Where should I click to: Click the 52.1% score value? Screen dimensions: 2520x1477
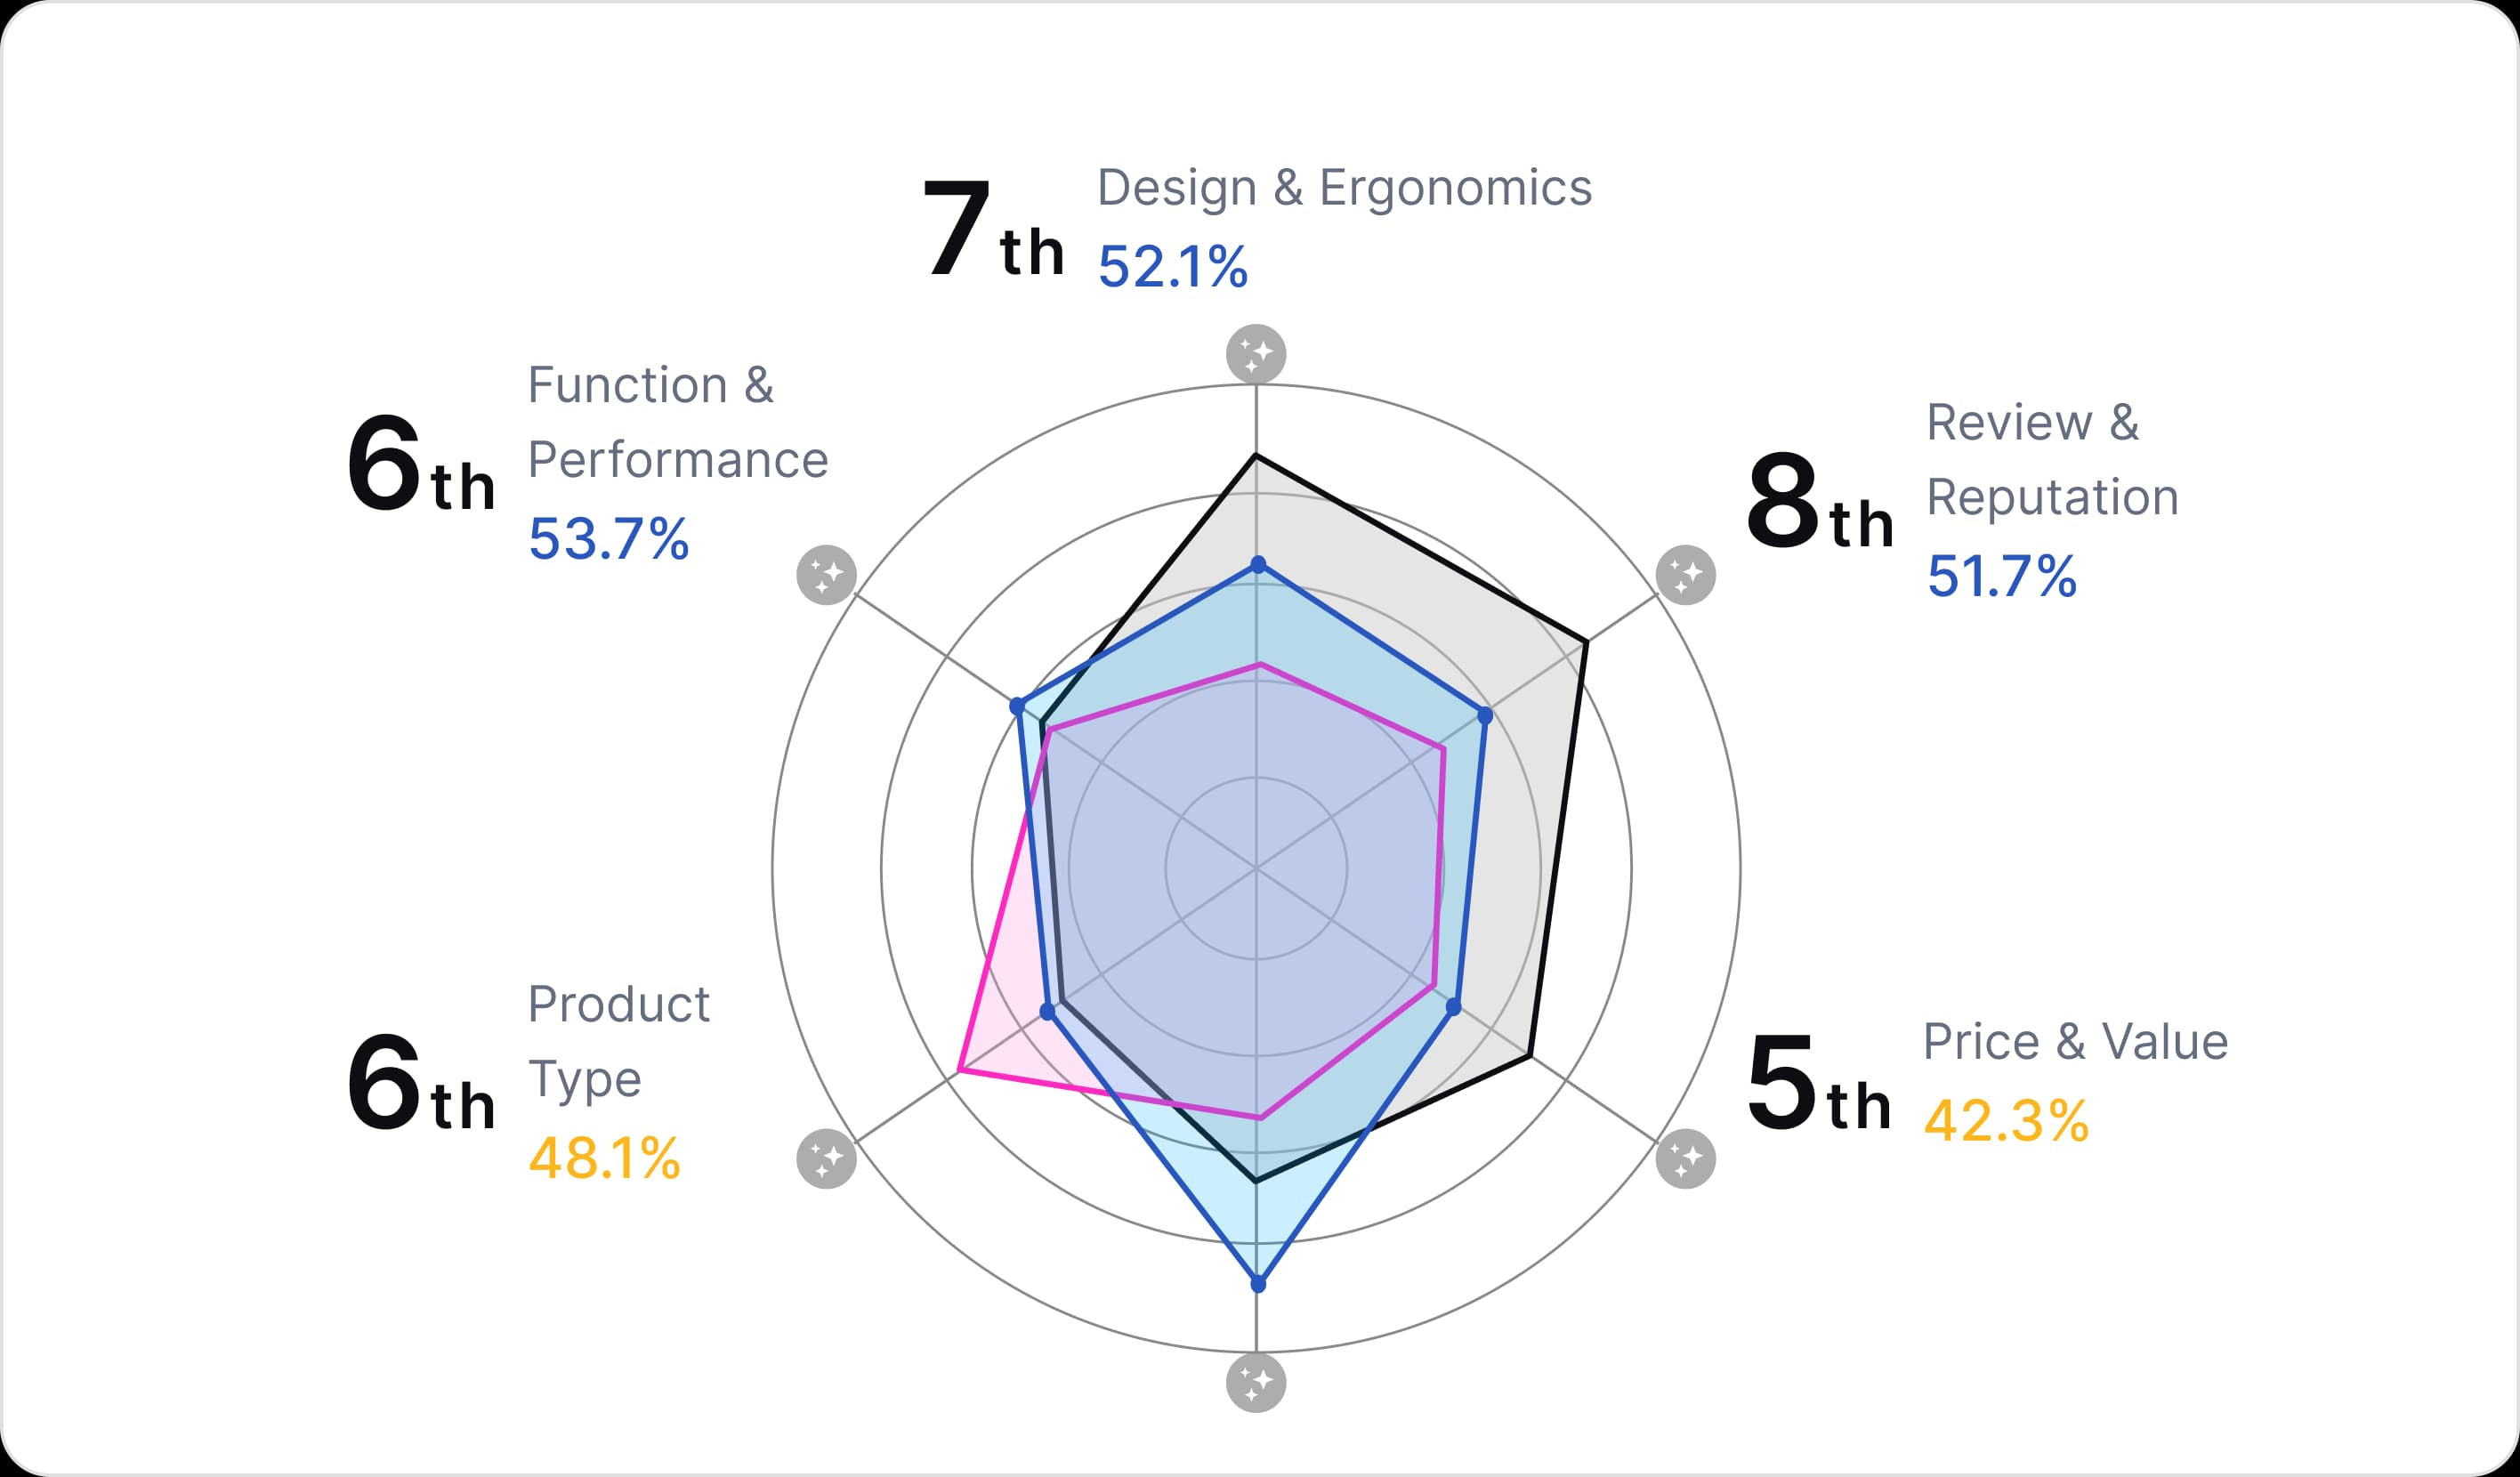point(1172,267)
